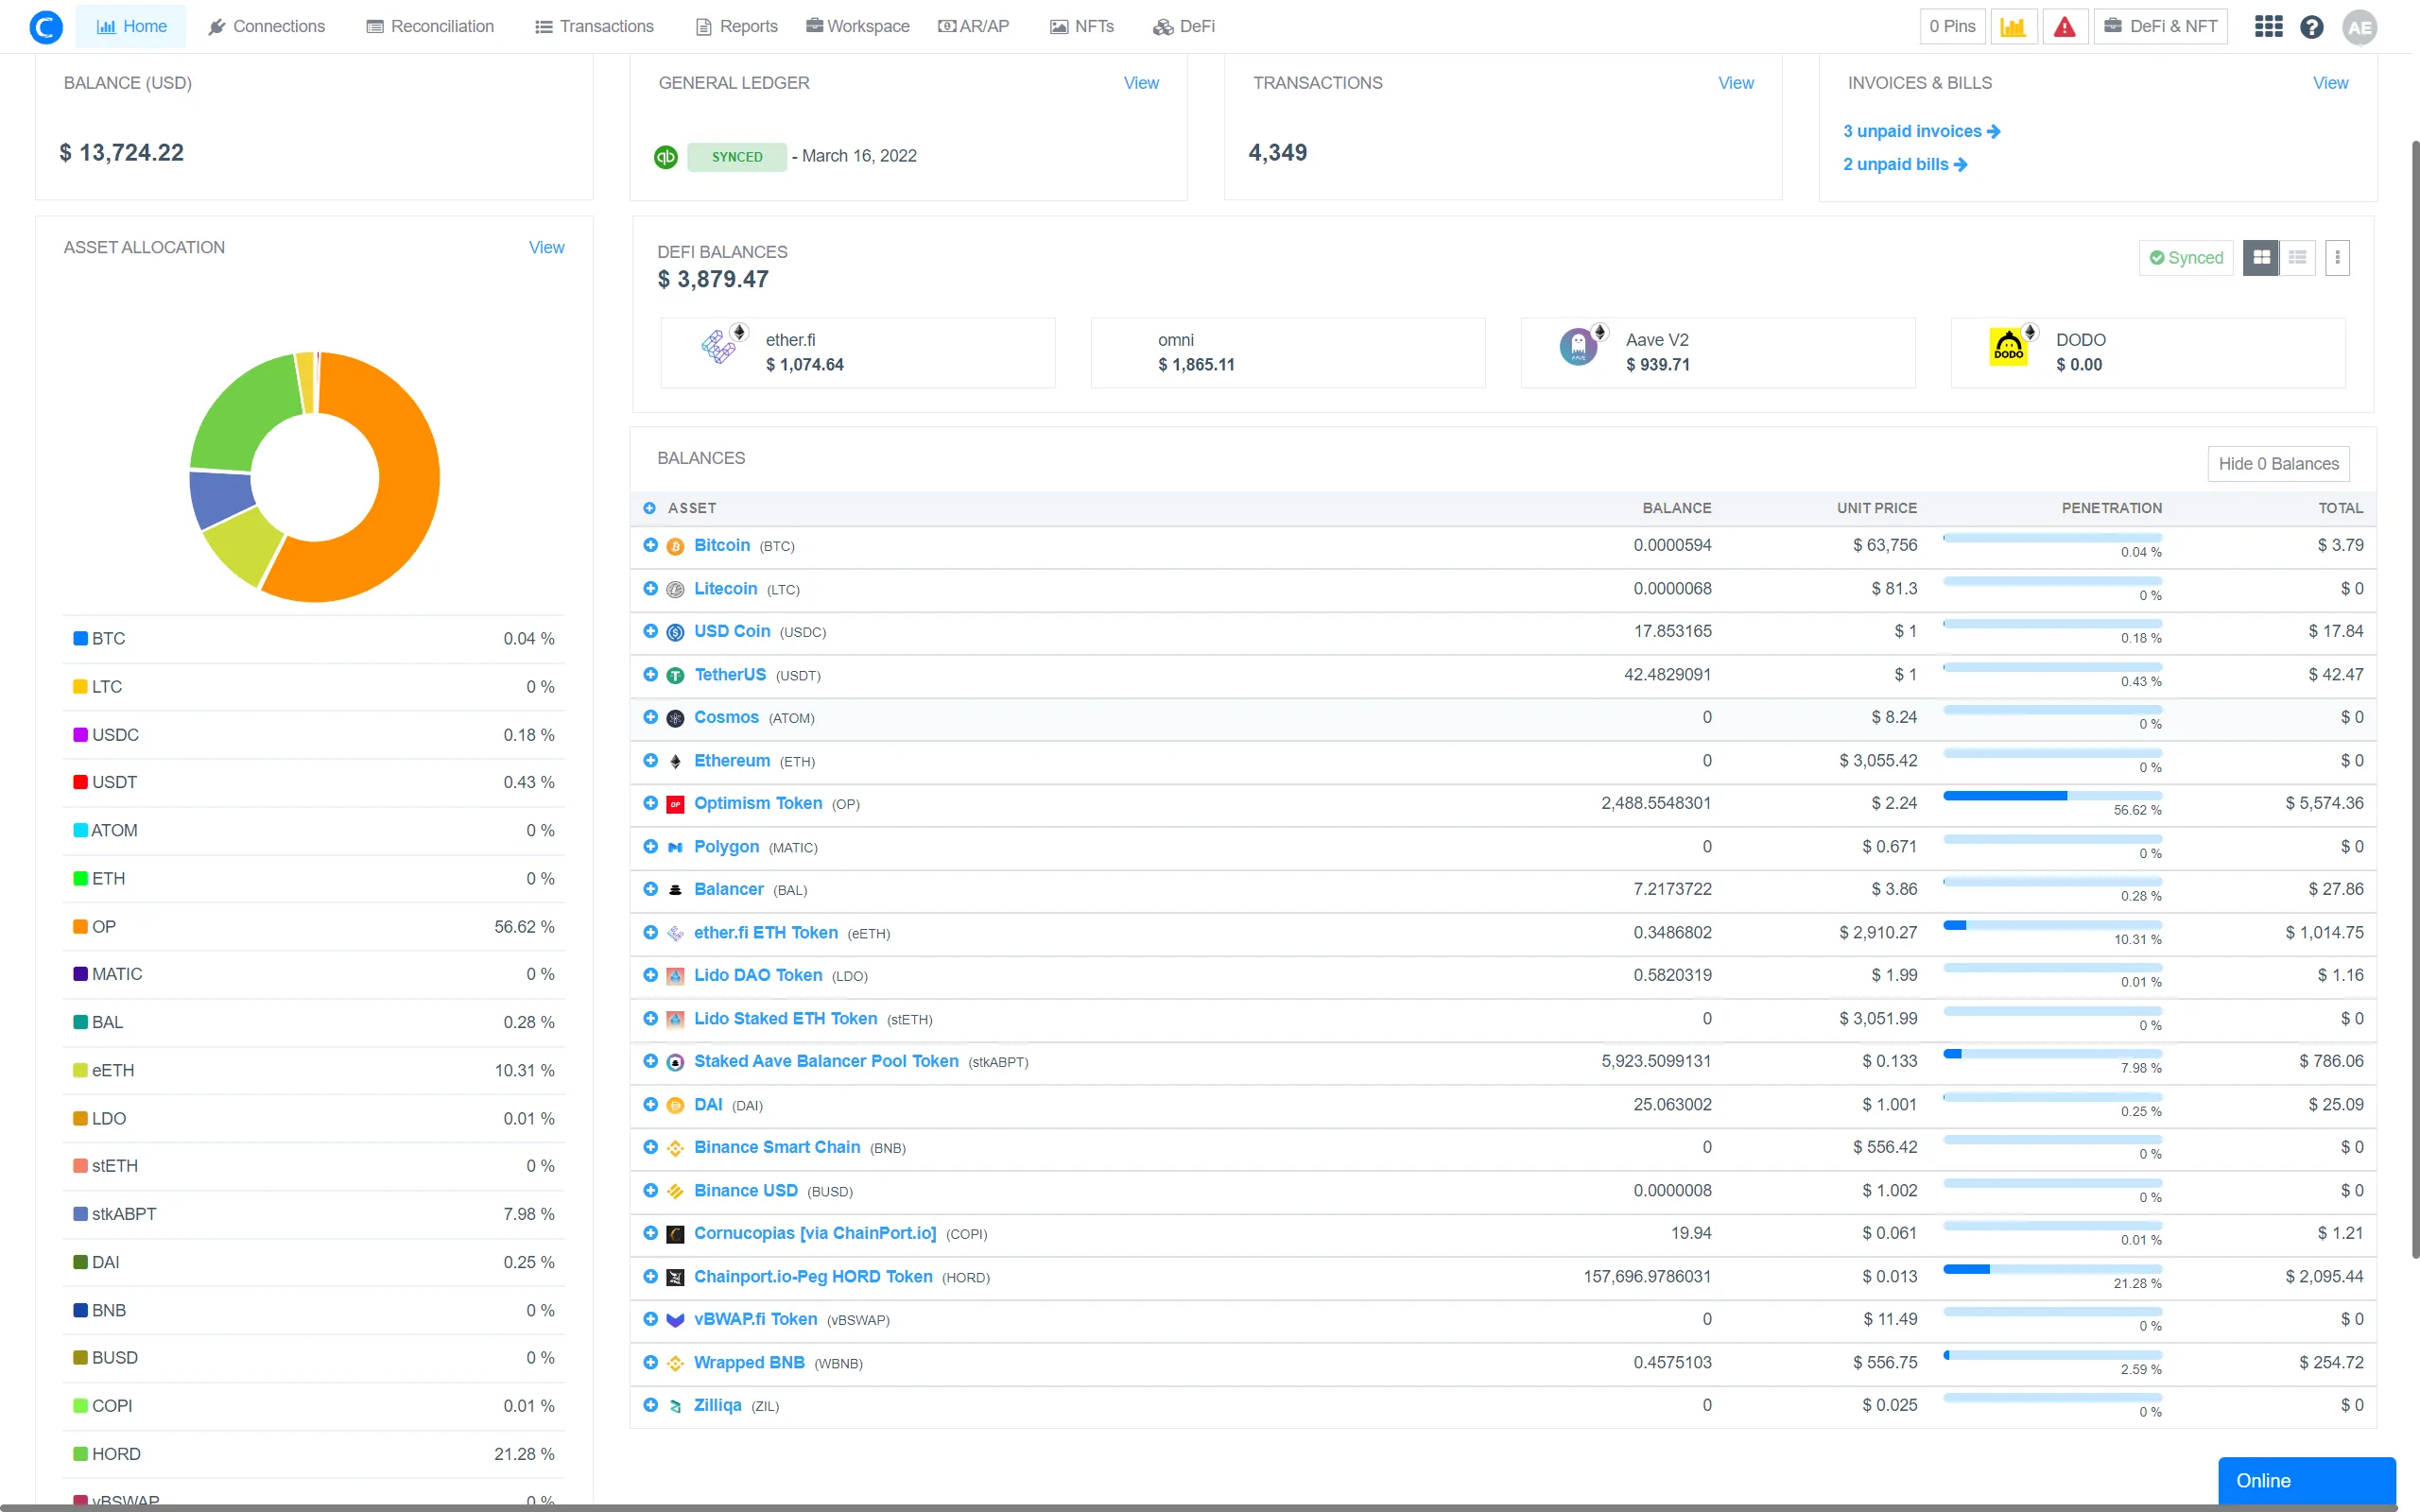Switch DeFi balances to list view
2420x1512 pixels.
pyautogui.click(x=2297, y=258)
